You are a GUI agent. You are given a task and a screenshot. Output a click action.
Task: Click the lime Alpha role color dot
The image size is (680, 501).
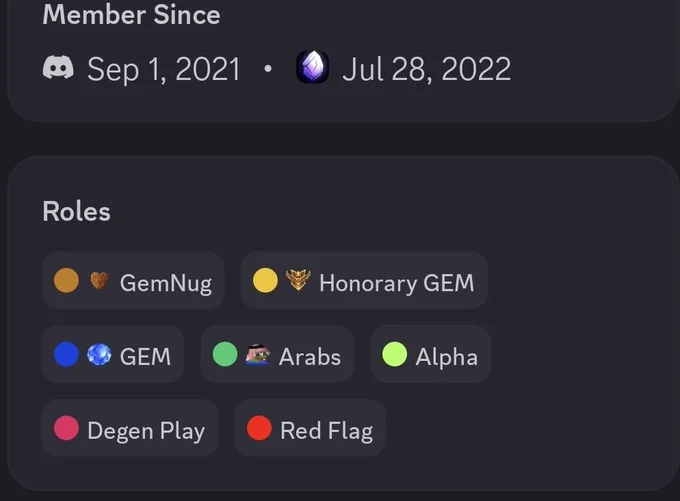click(395, 354)
